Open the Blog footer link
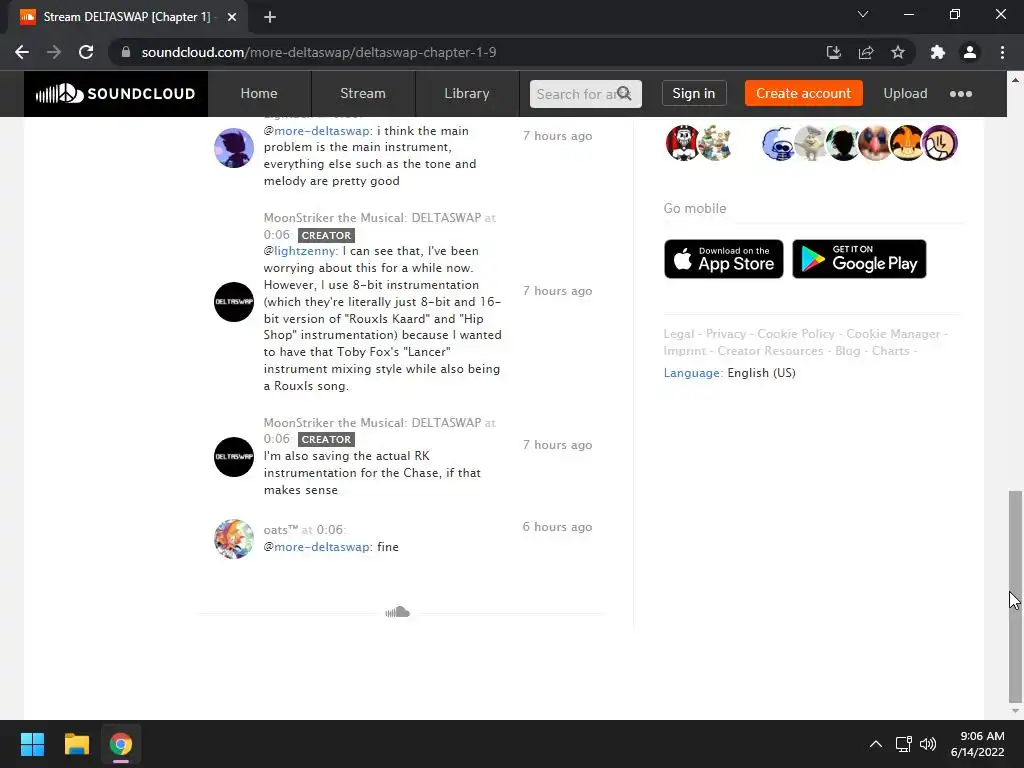 click(x=848, y=351)
